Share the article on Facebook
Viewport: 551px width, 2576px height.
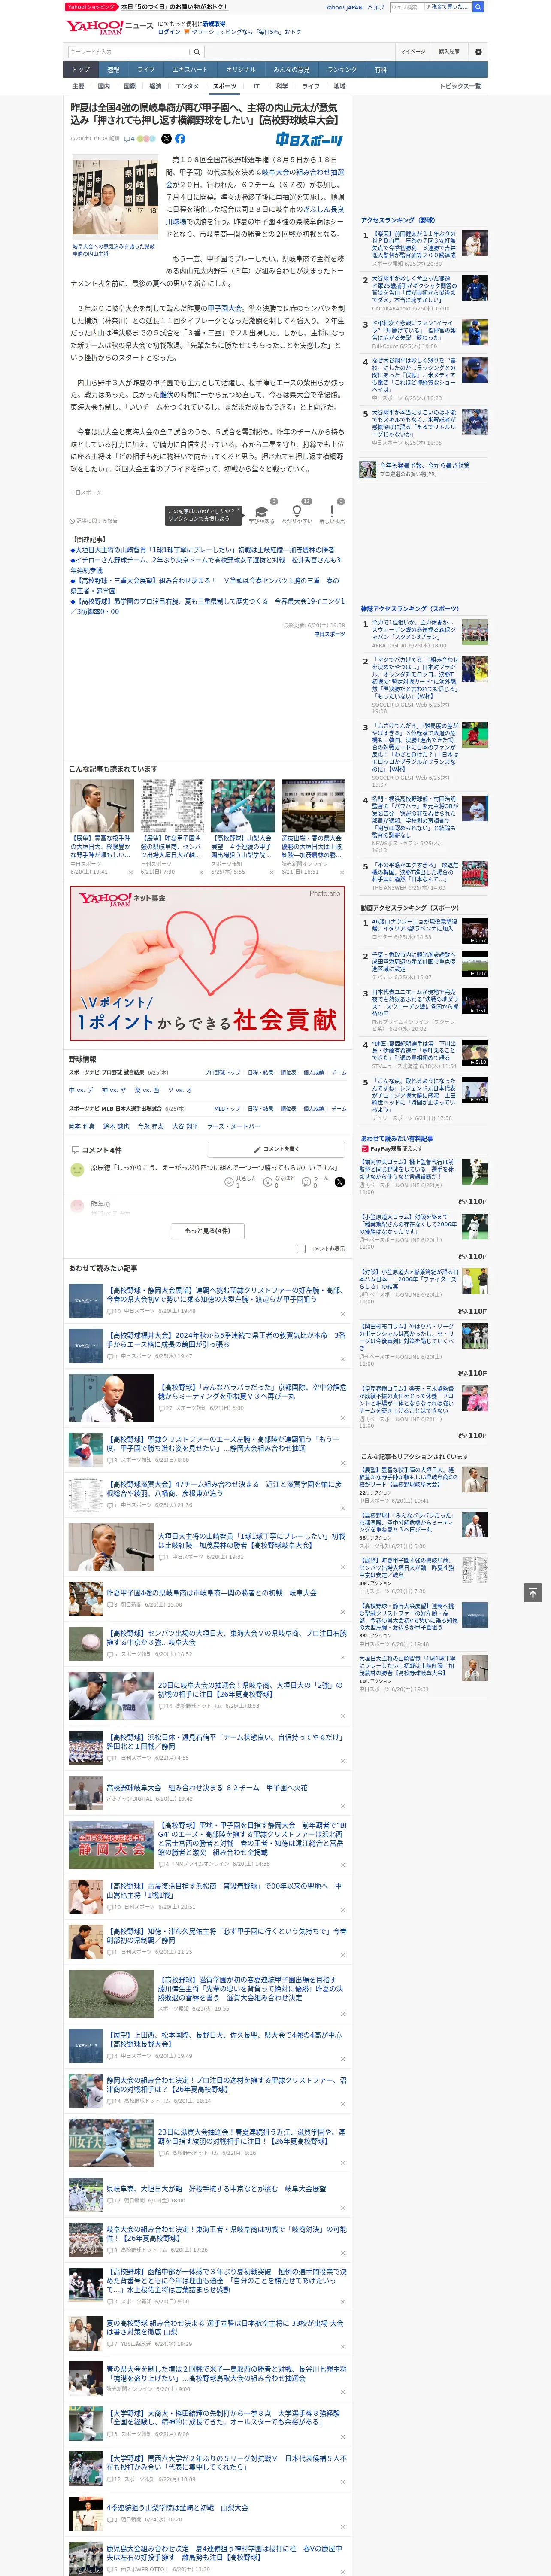click(x=180, y=139)
